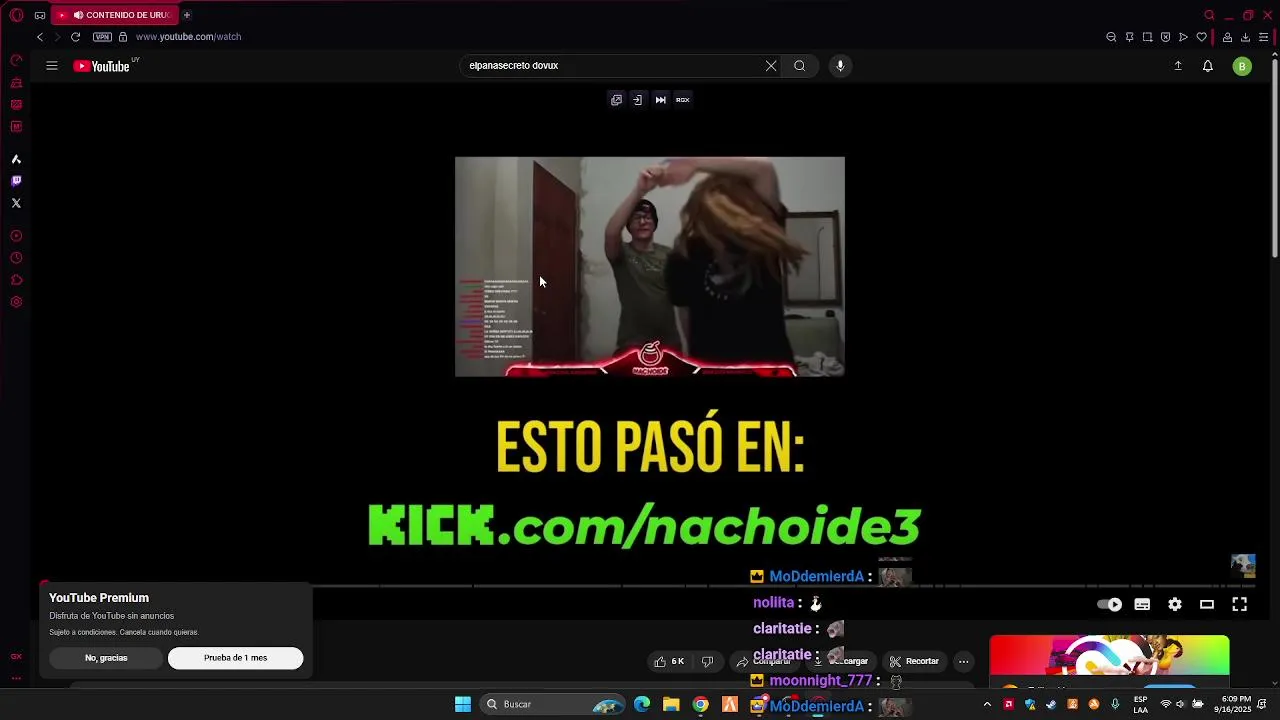
Task: Seek using the video progress bar
Action: pos(649,585)
